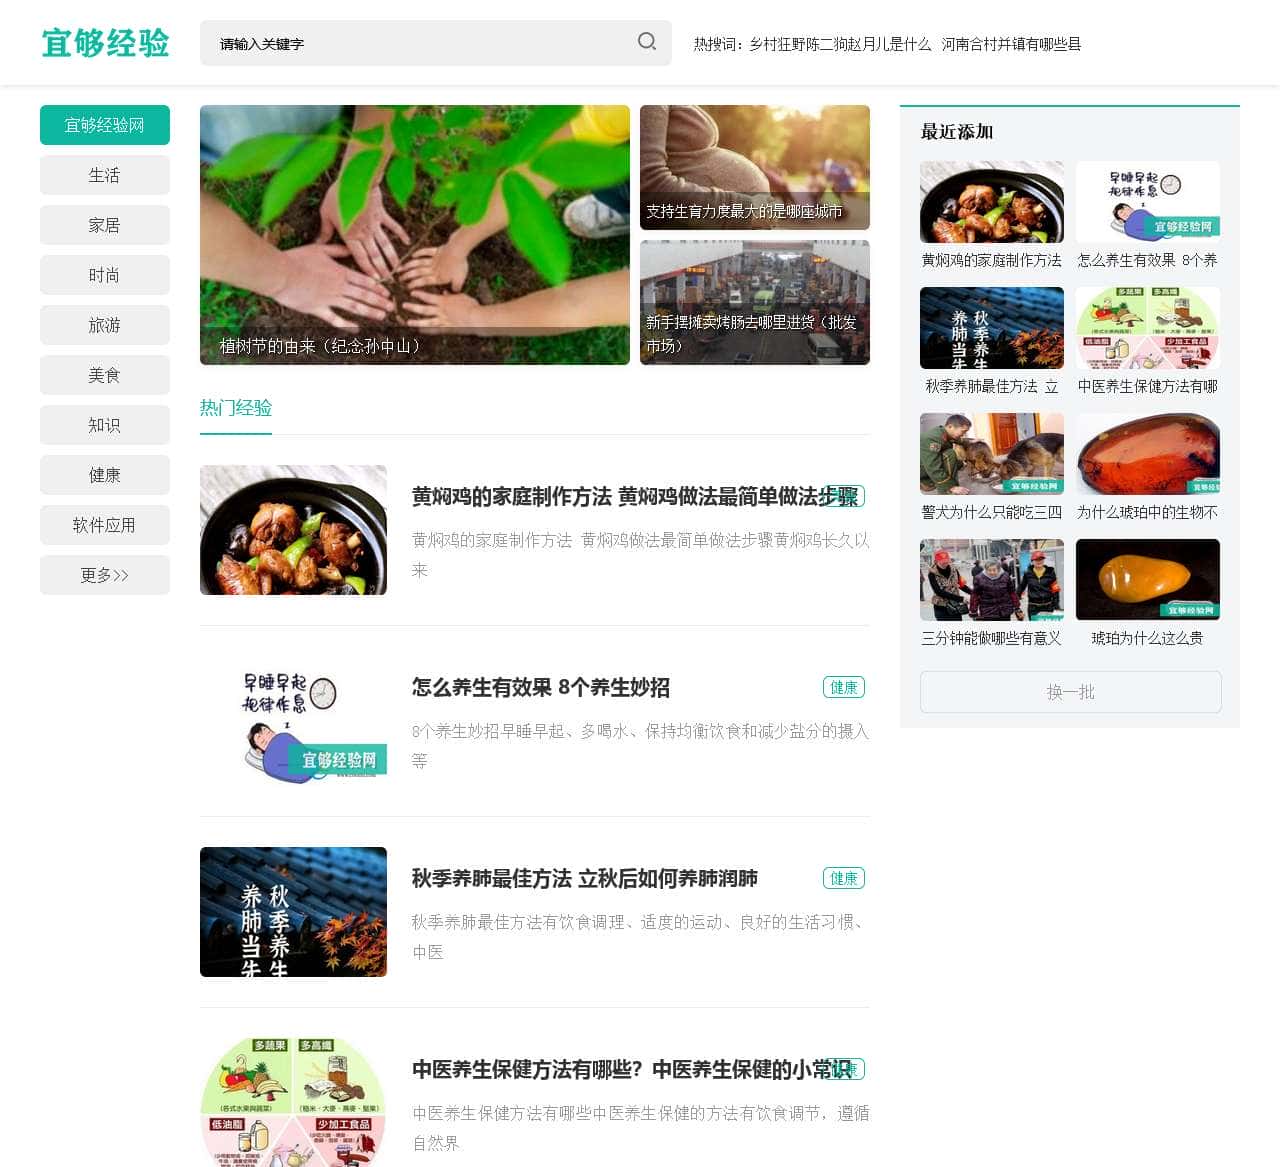Click the 最近添加 panel heading

click(957, 132)
